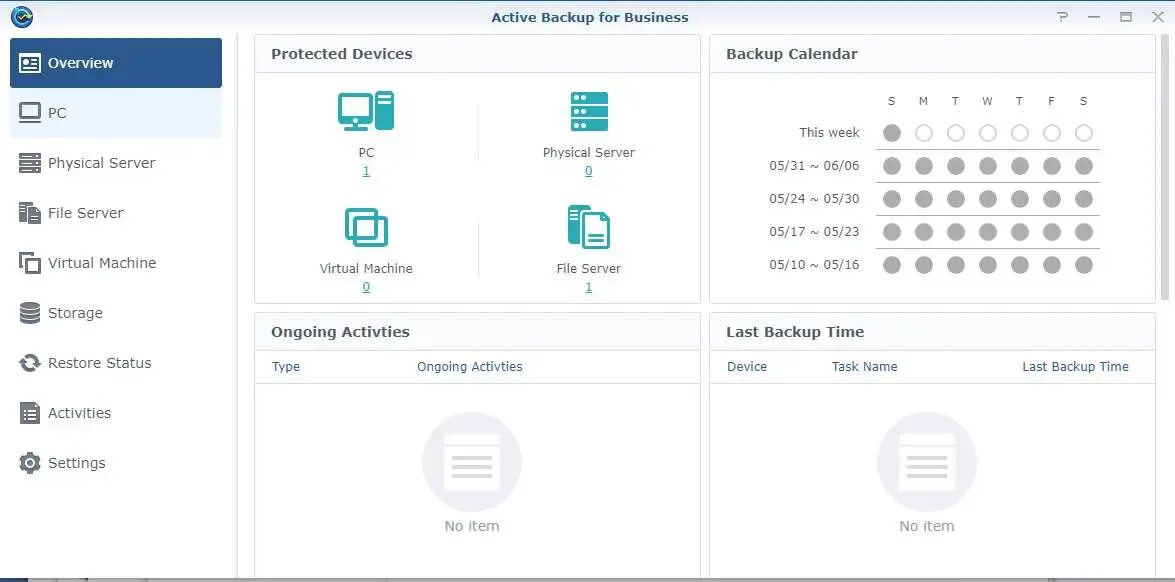This screenshot has width=1175, height=582.
Task: Open the Virtual Machine section
Action: [116, 263]
